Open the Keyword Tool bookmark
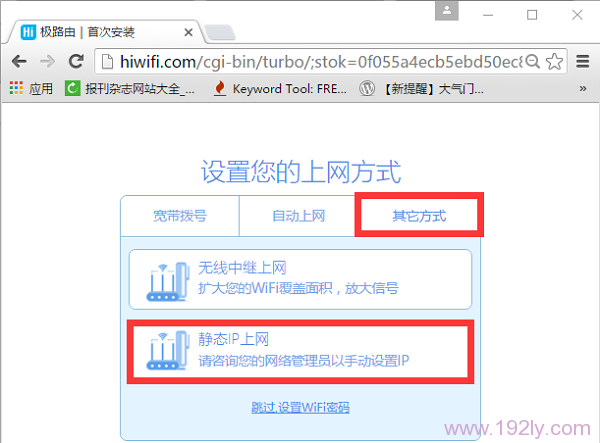 pos(278,88)
